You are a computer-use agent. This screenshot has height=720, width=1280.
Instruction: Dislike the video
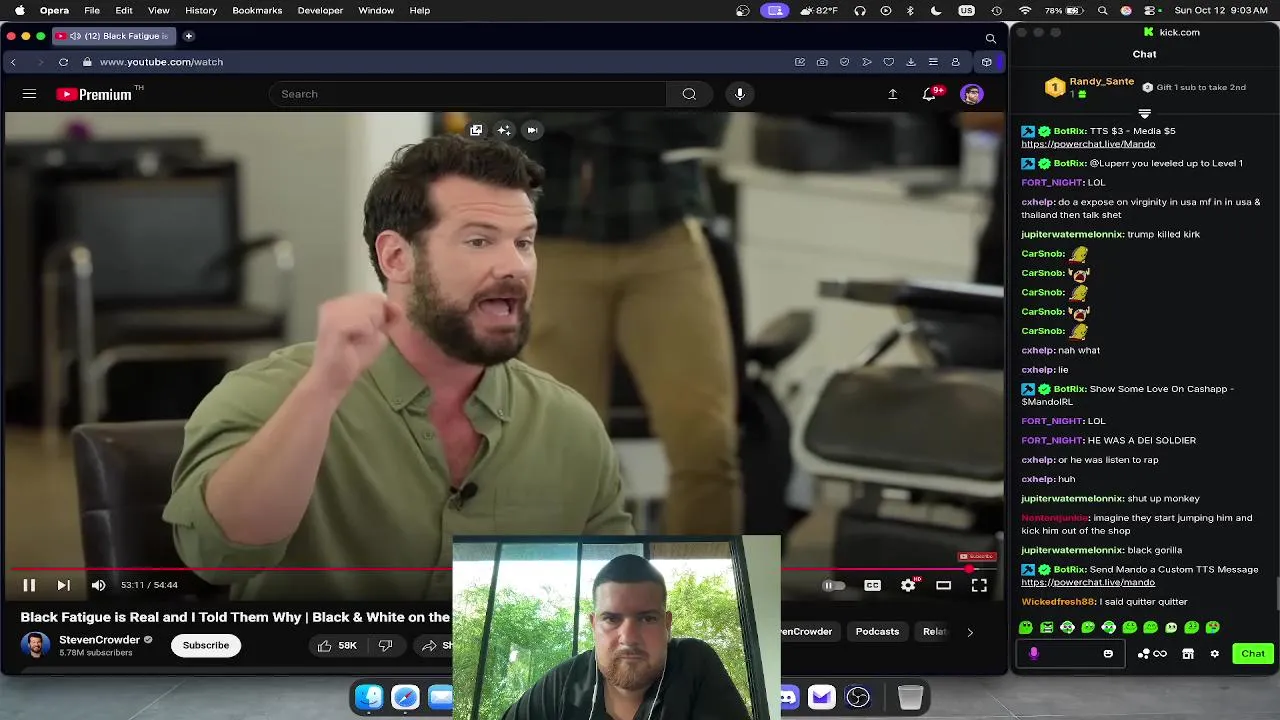pyautogui.click(x=386, y=645)
